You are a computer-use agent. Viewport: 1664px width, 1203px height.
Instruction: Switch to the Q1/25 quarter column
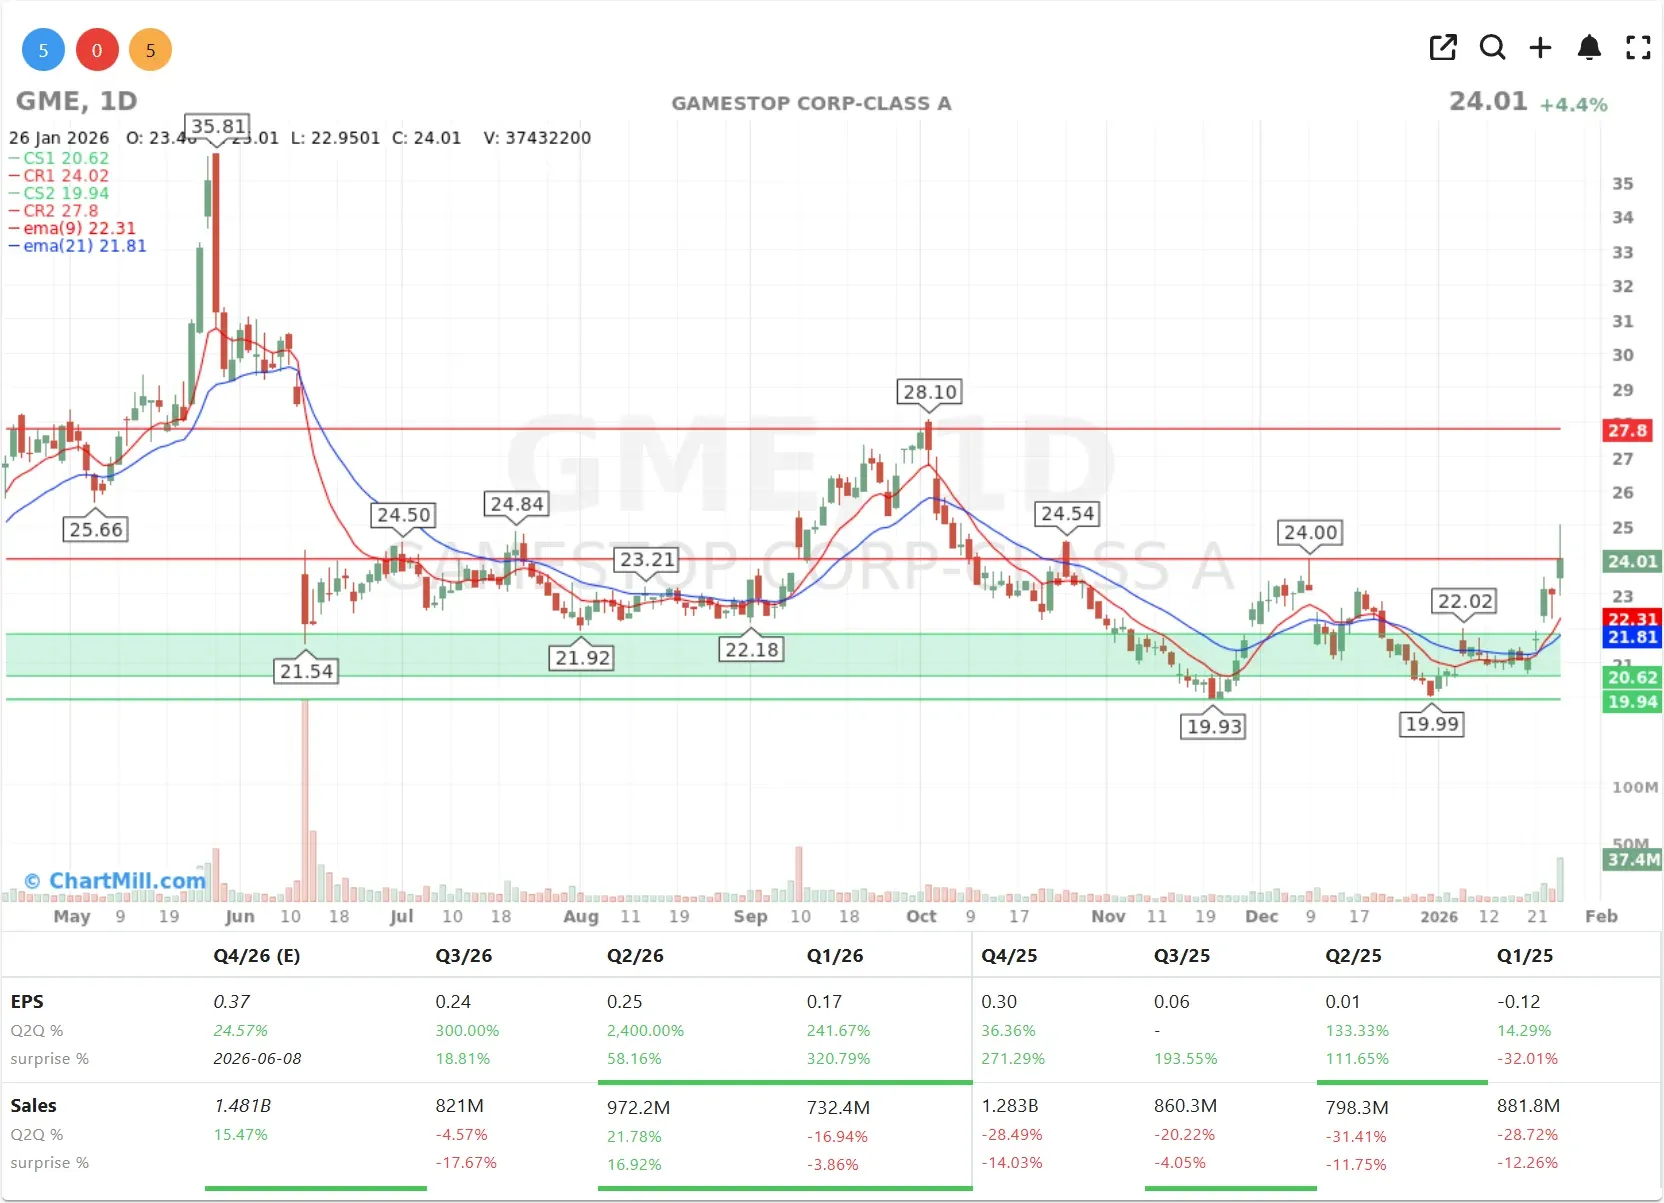(1524, 956)
